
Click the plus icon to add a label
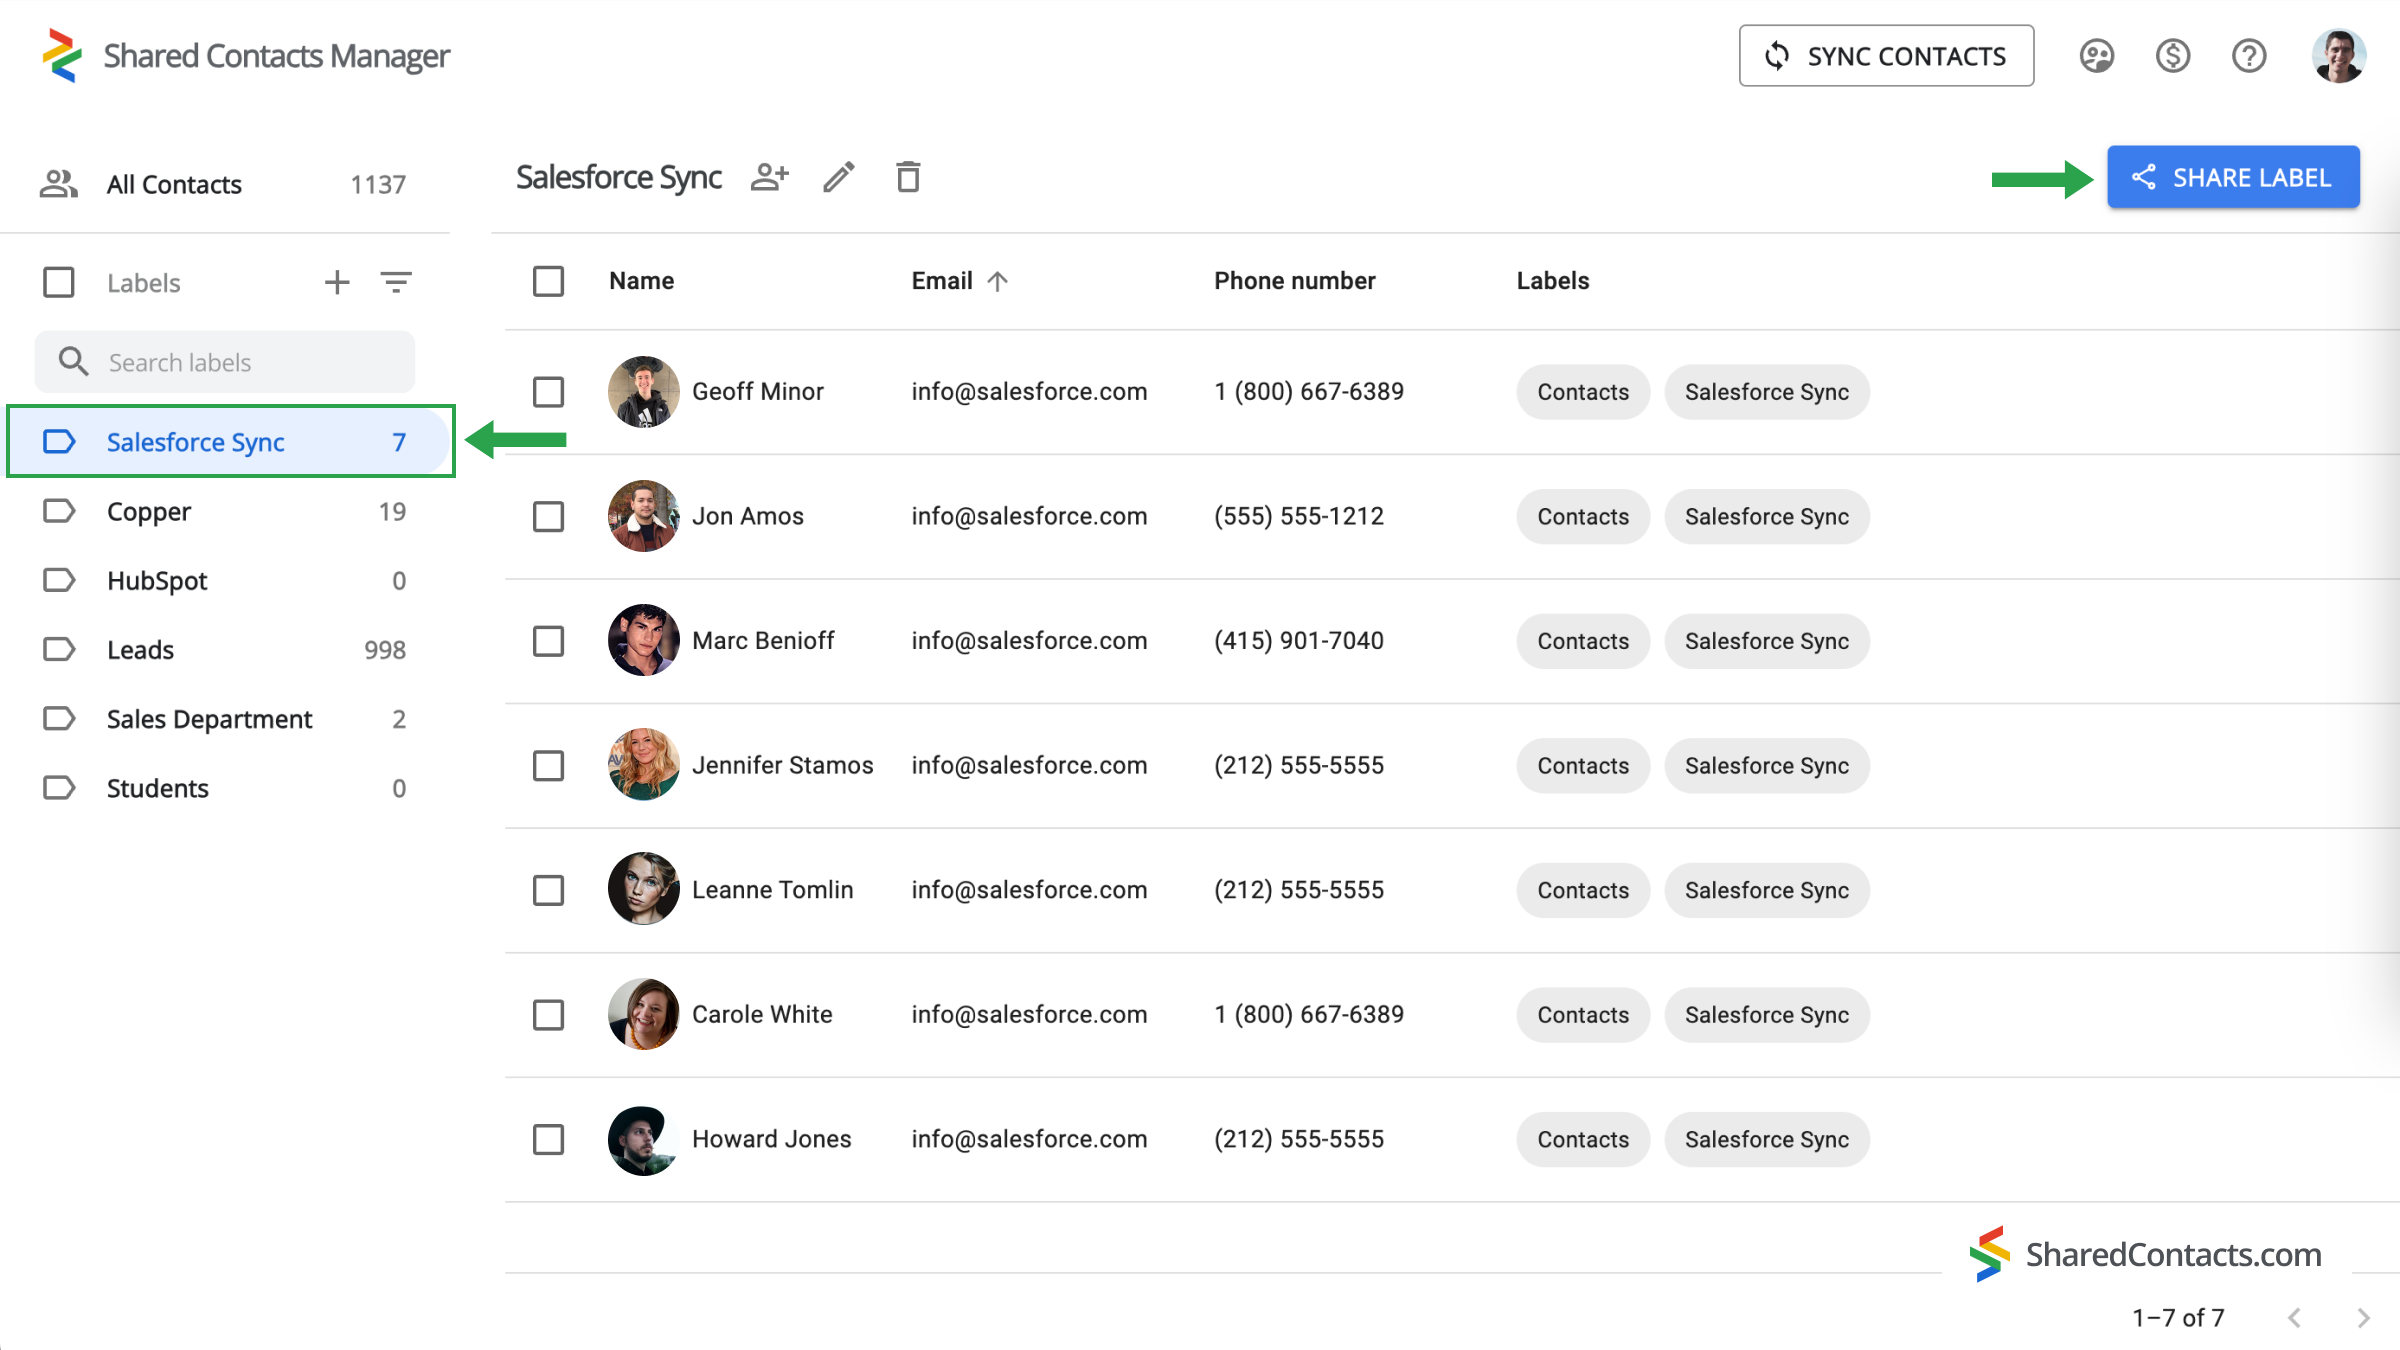337,282
